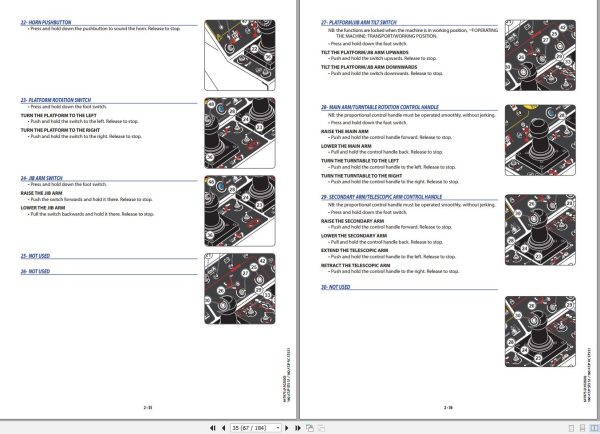Image resolution: width=600 pixels, height=434 pixels.
Task: Click 'RETRACT THE TELESCOPIC ARM' text
Action: tap(355, 265)
